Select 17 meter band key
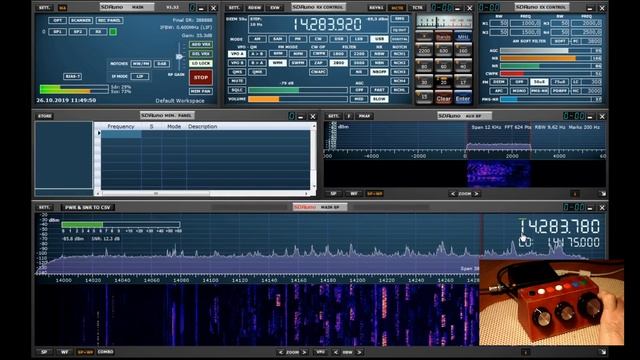Image resolution: width=640 pixels, height=360 pixels. click(463, 81)
